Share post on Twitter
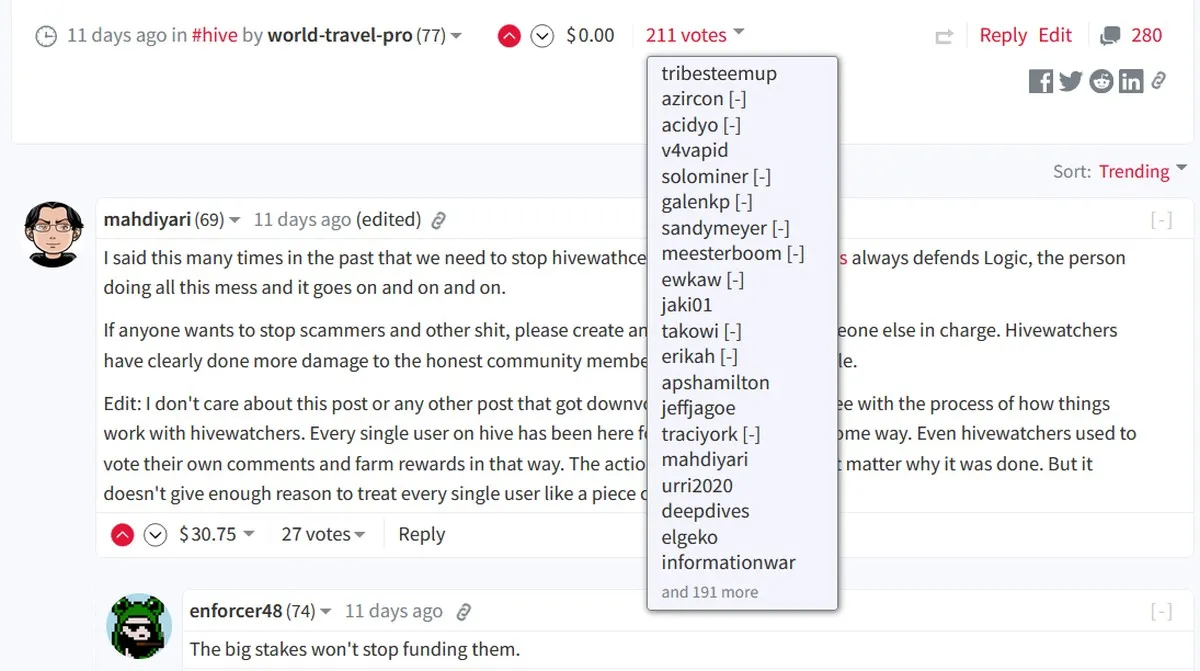The width and height of the screenshot is (1200, 671). point(1071,82)
